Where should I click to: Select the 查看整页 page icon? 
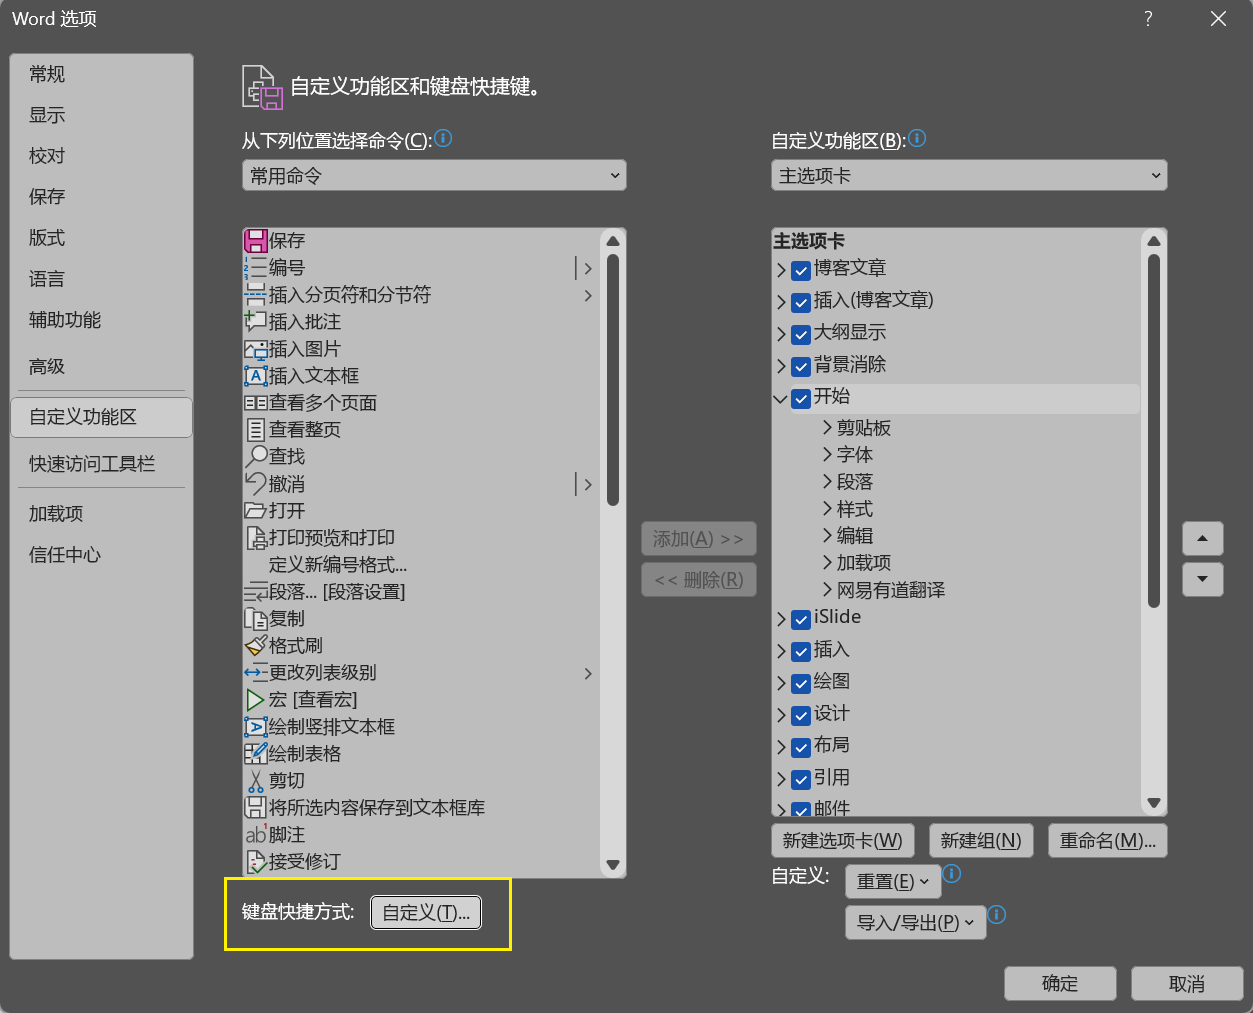[x=256, y=430]
